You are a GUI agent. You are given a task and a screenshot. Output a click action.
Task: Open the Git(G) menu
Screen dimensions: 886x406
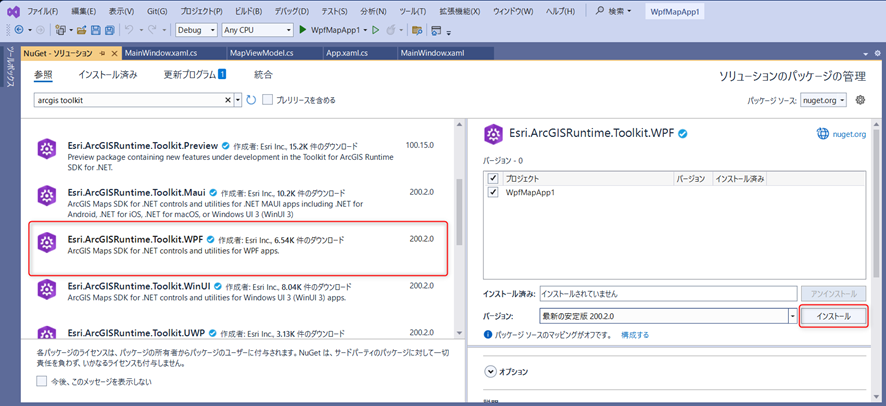156,11
